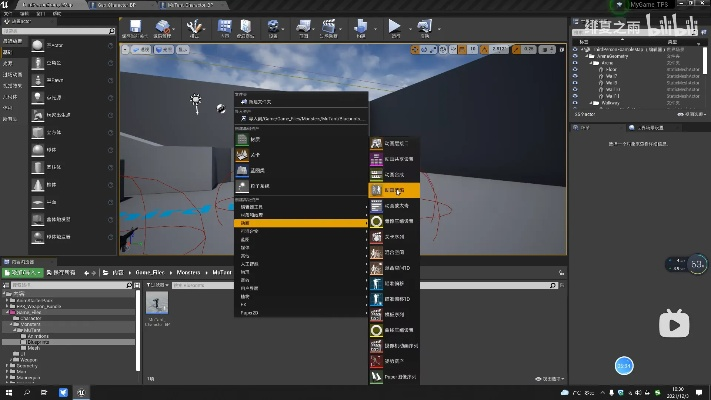Select the scale gizmo tool in viewport
This screenshot has height=400, width=711.
click(433, 49)
